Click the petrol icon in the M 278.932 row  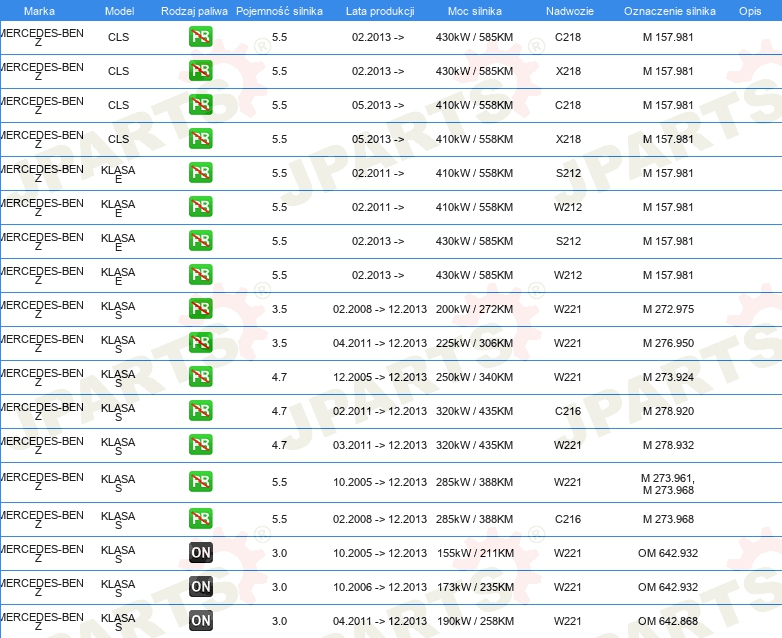(x=200, y=444)
